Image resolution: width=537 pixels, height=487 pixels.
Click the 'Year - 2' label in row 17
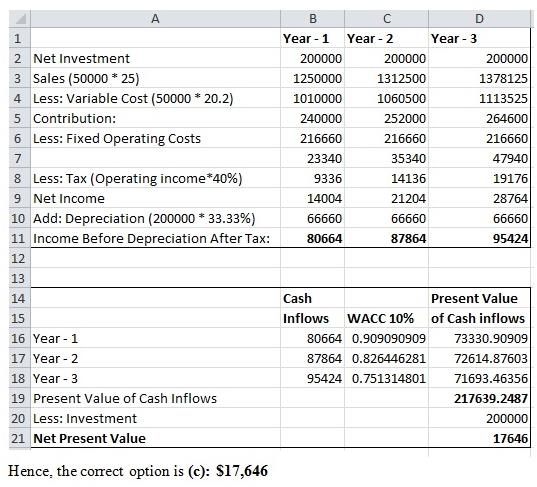(x=155, y=358)
